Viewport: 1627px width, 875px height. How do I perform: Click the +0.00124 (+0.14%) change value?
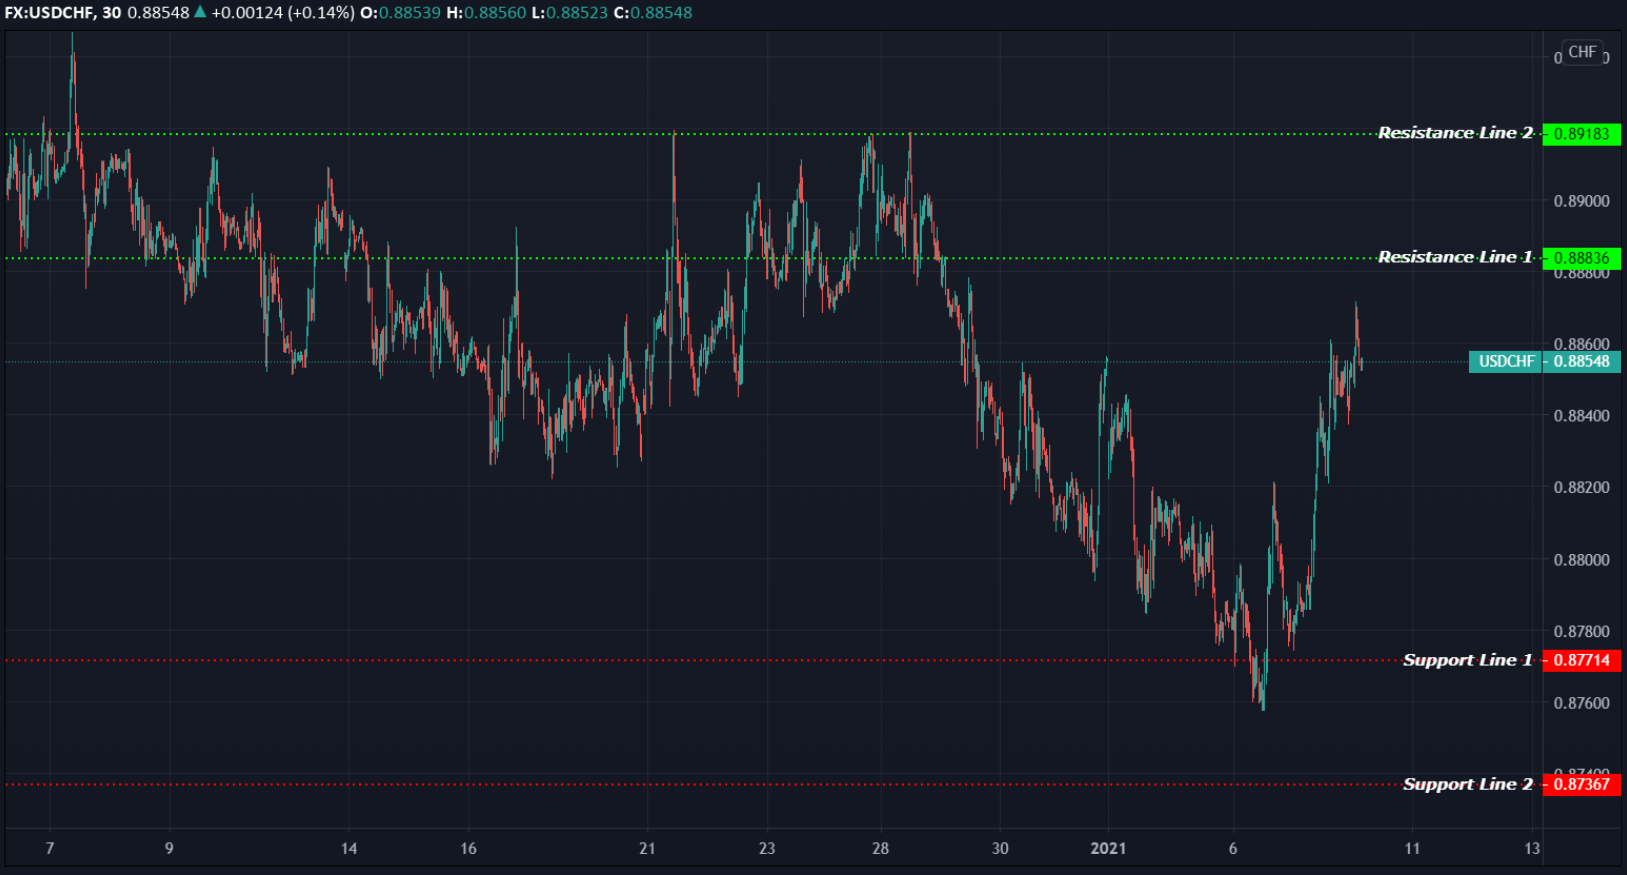pos(283,13)
